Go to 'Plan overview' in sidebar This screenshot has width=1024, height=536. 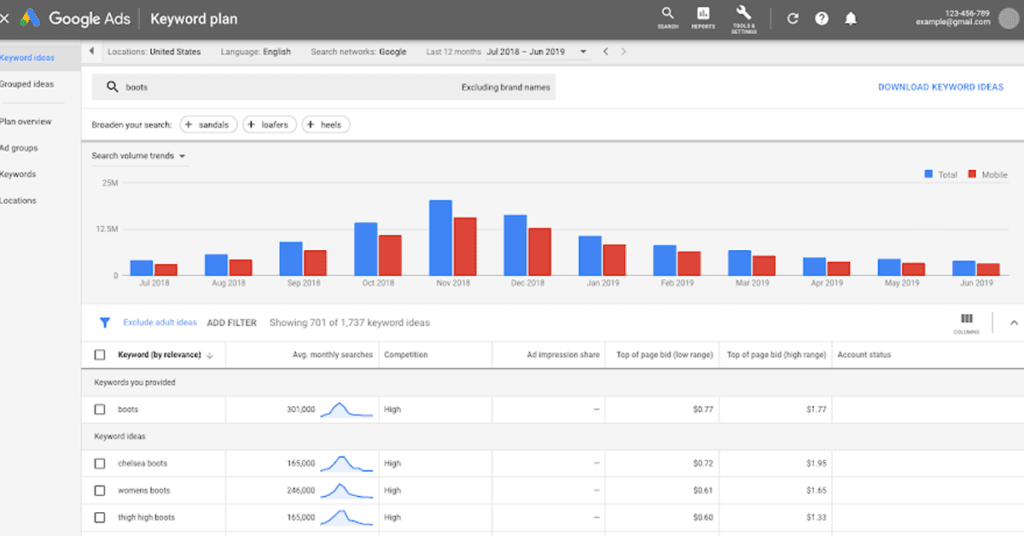[26, 122]
